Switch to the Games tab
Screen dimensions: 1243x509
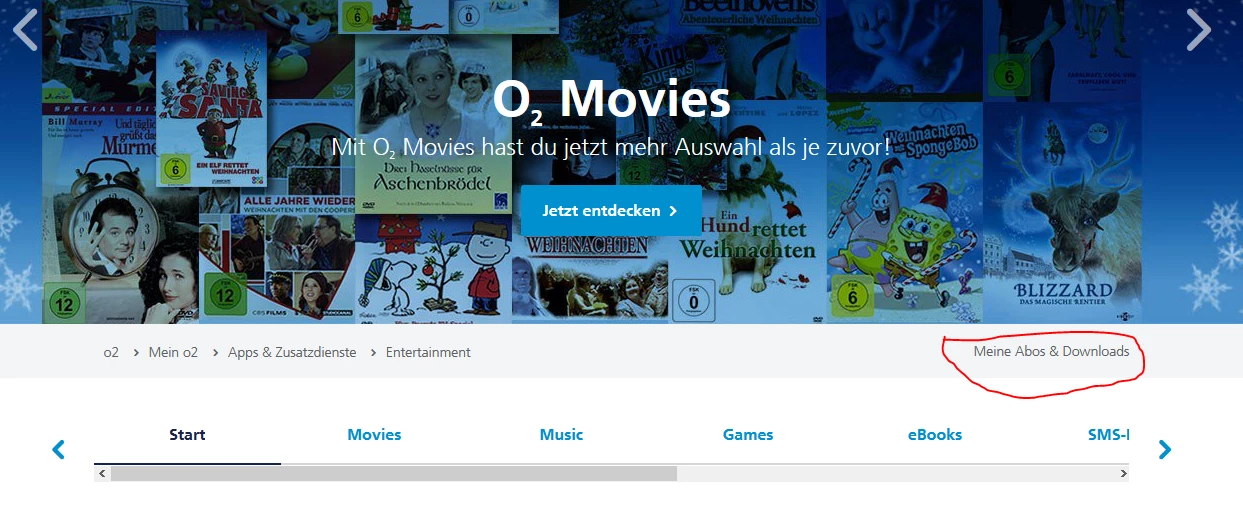click(748, 435)
